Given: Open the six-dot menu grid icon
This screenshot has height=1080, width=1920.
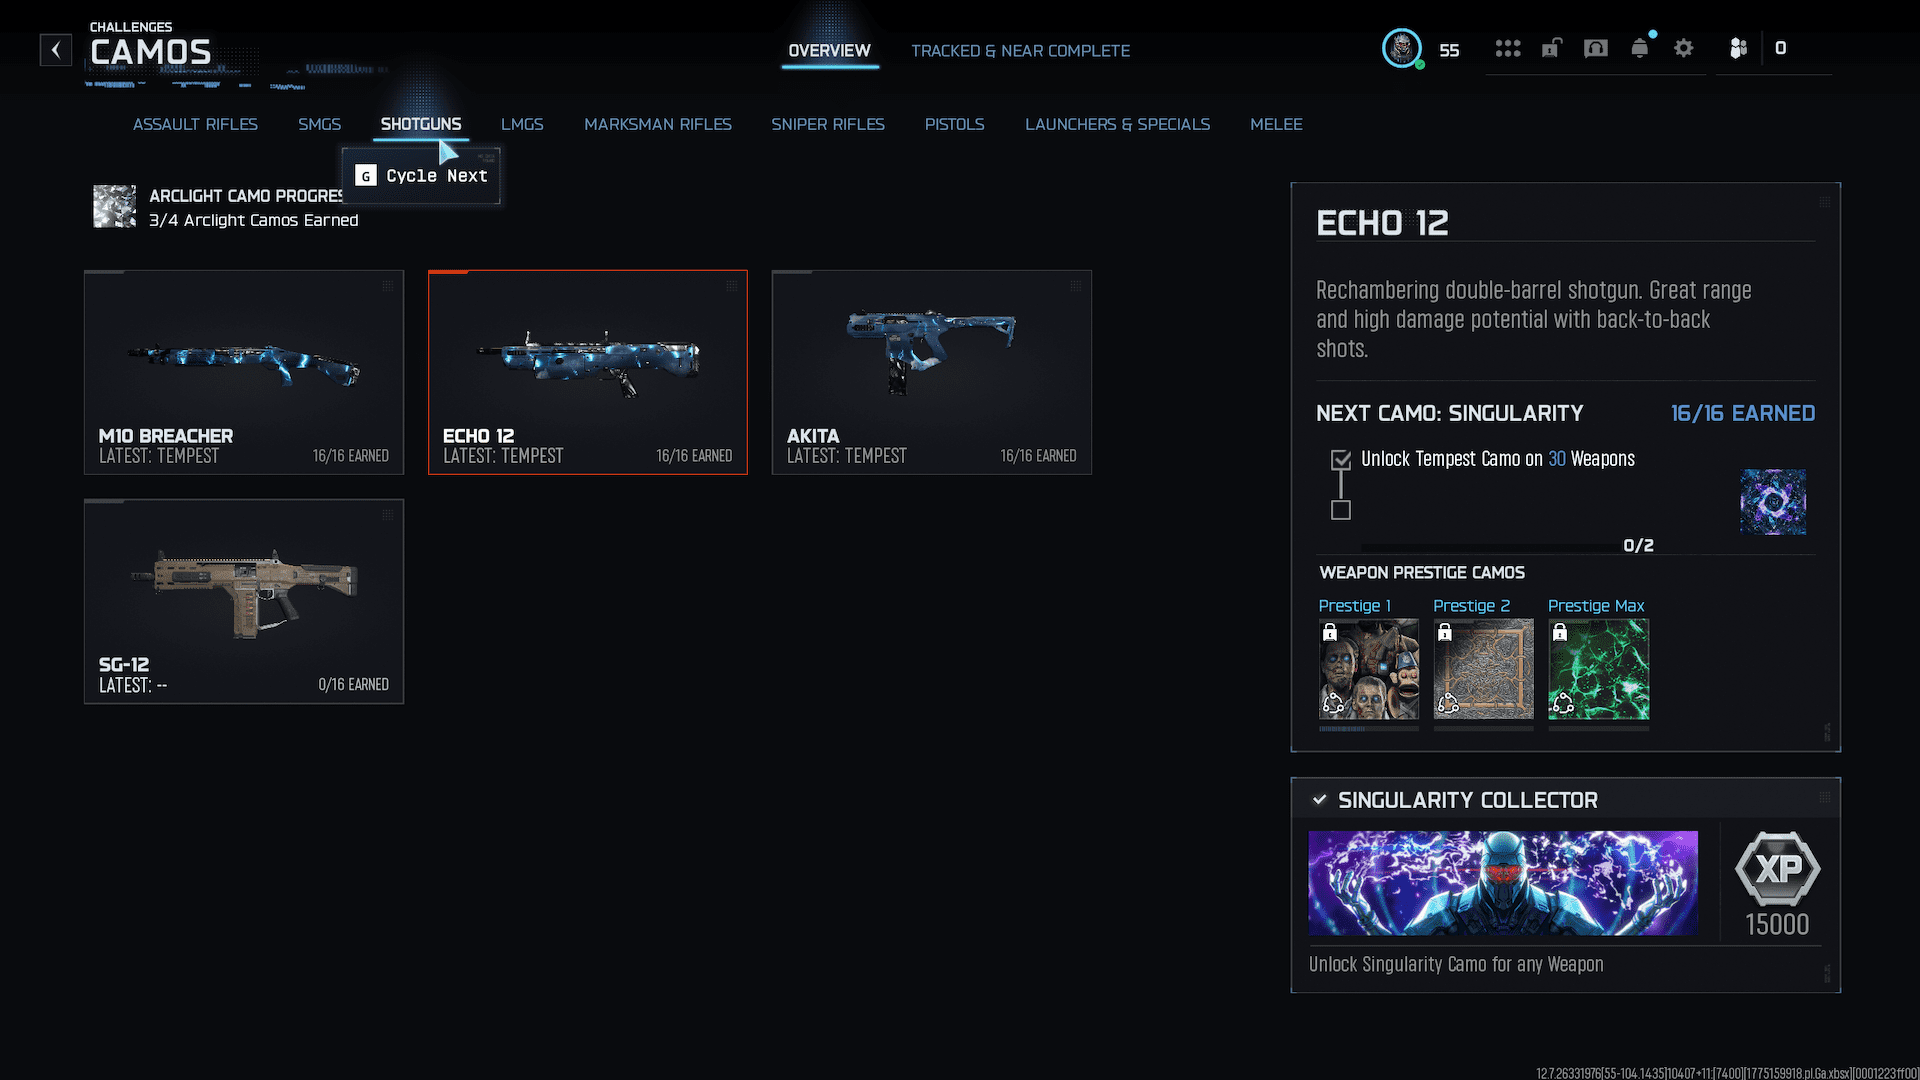Looking at the screenshot, I should [x=1507, y=48].
